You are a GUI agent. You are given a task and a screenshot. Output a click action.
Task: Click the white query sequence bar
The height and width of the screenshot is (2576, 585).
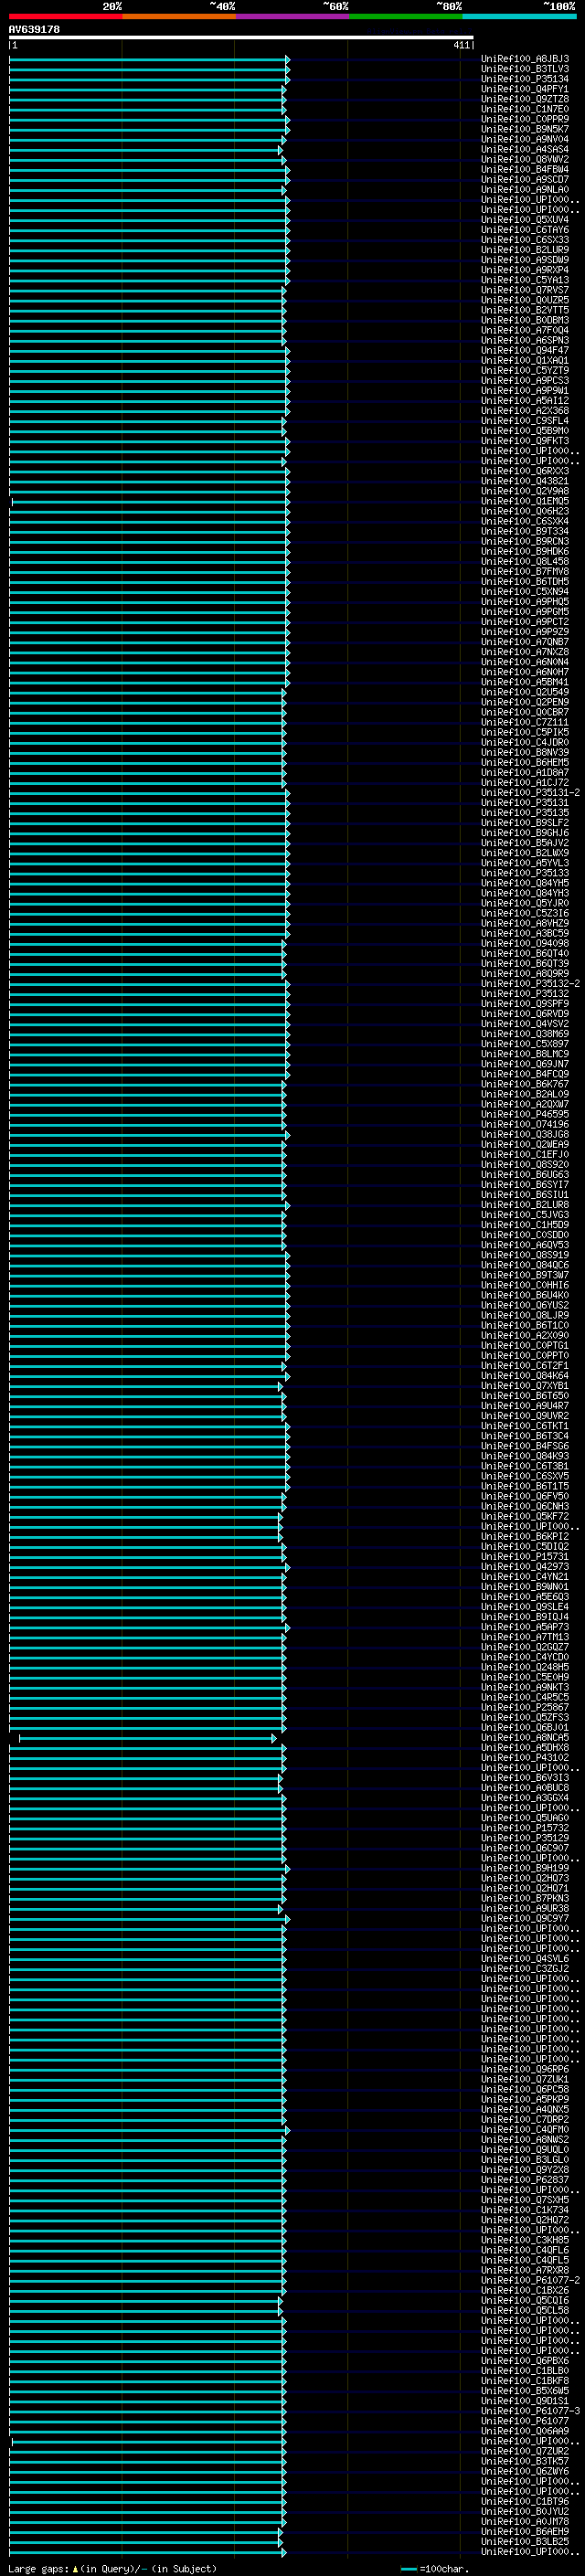241,38
